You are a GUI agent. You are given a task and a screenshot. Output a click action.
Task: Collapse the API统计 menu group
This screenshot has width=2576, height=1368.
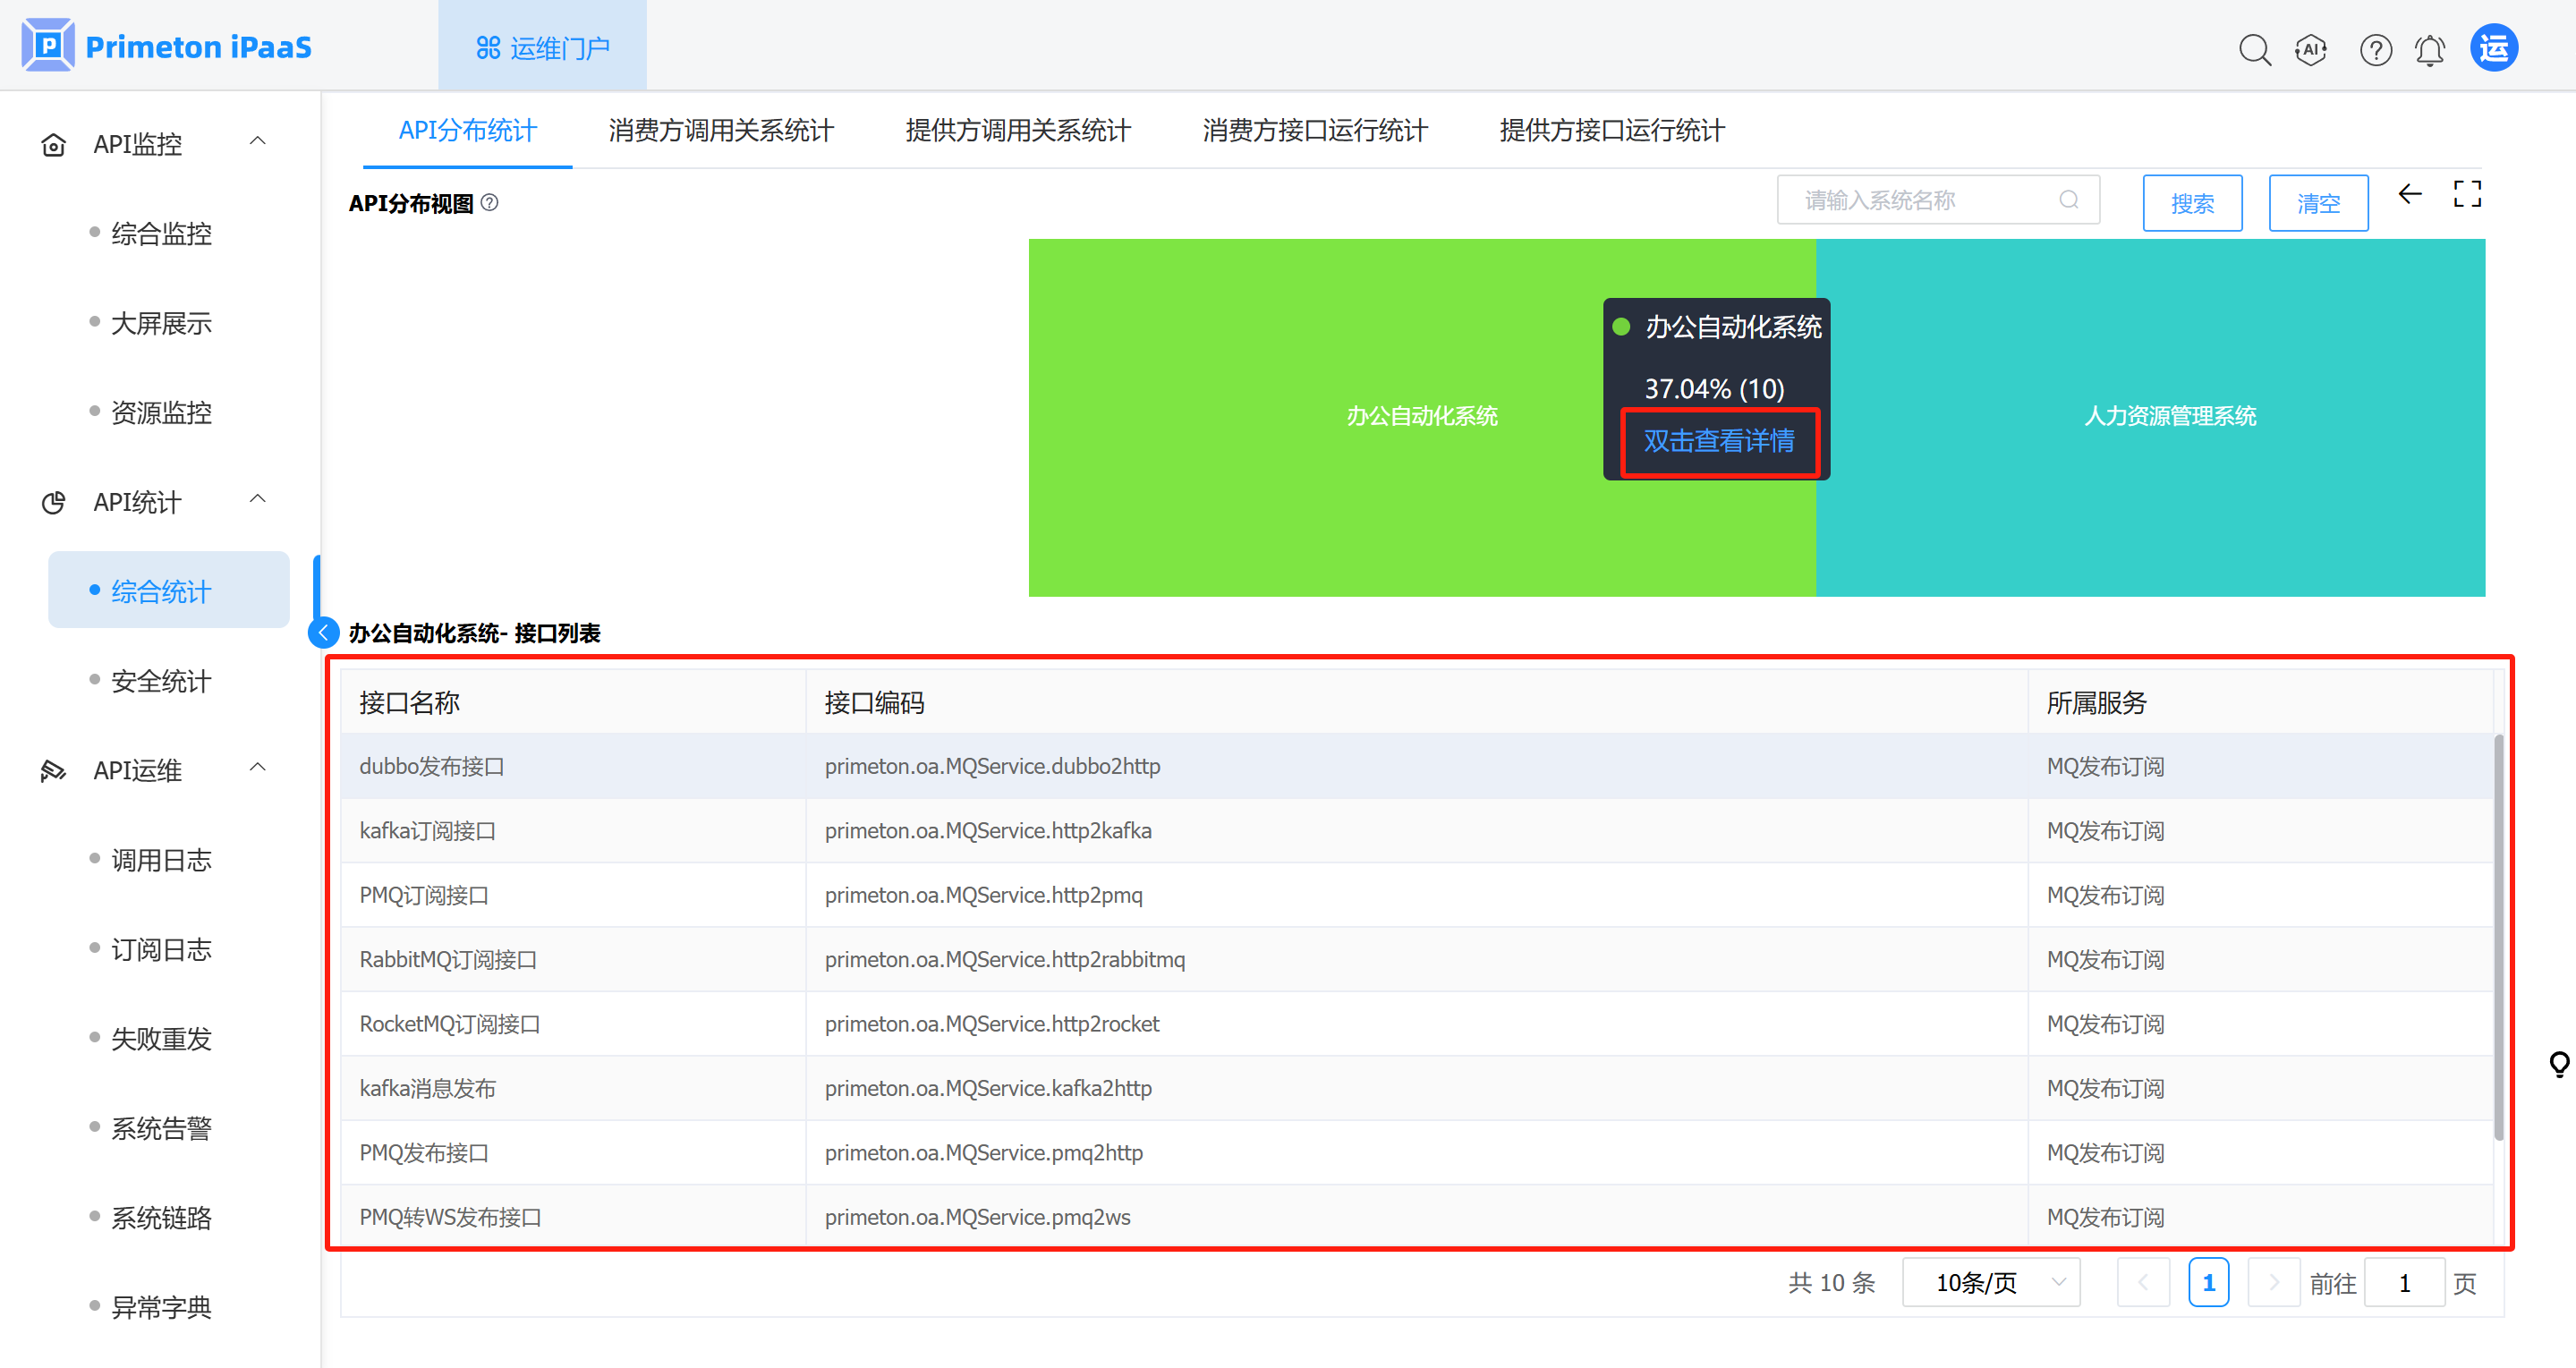(257, 500)
